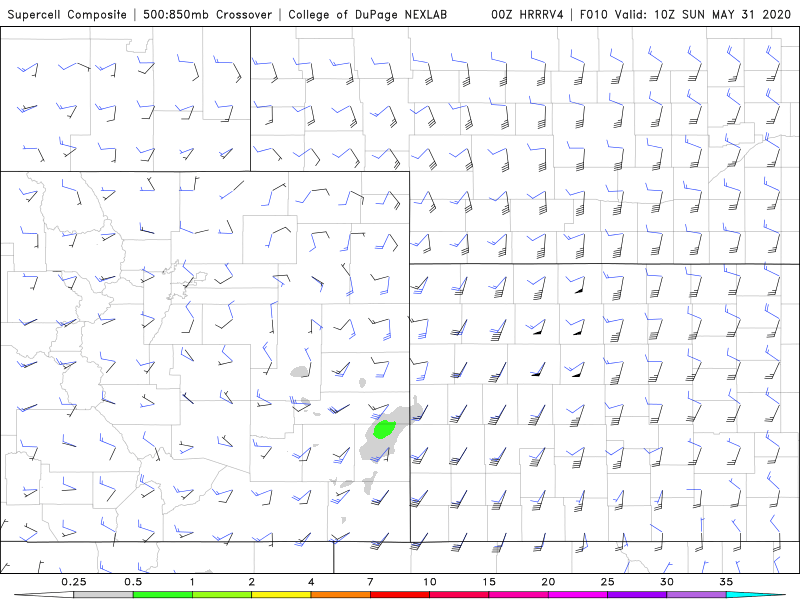The width and height of the screenshot is (800, 600).
Task: Click the "Valid: 10Z SUN MAY 31 2020" text
Action: coord(703,14)
